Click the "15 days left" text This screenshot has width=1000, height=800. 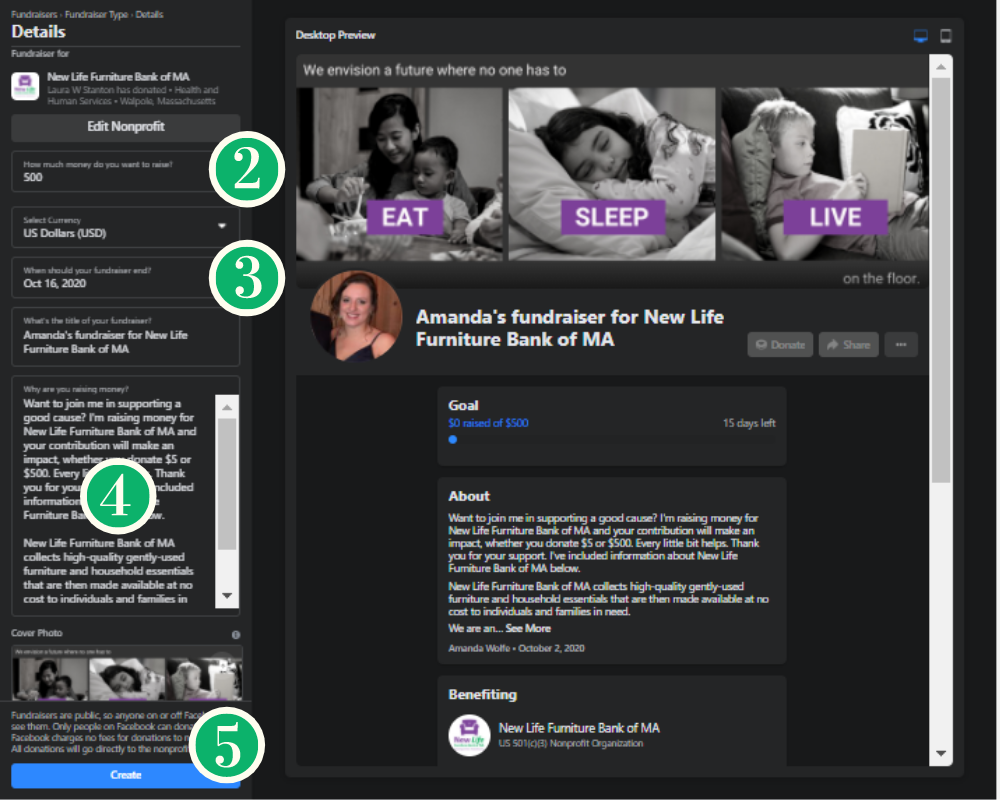pos(749,423)
